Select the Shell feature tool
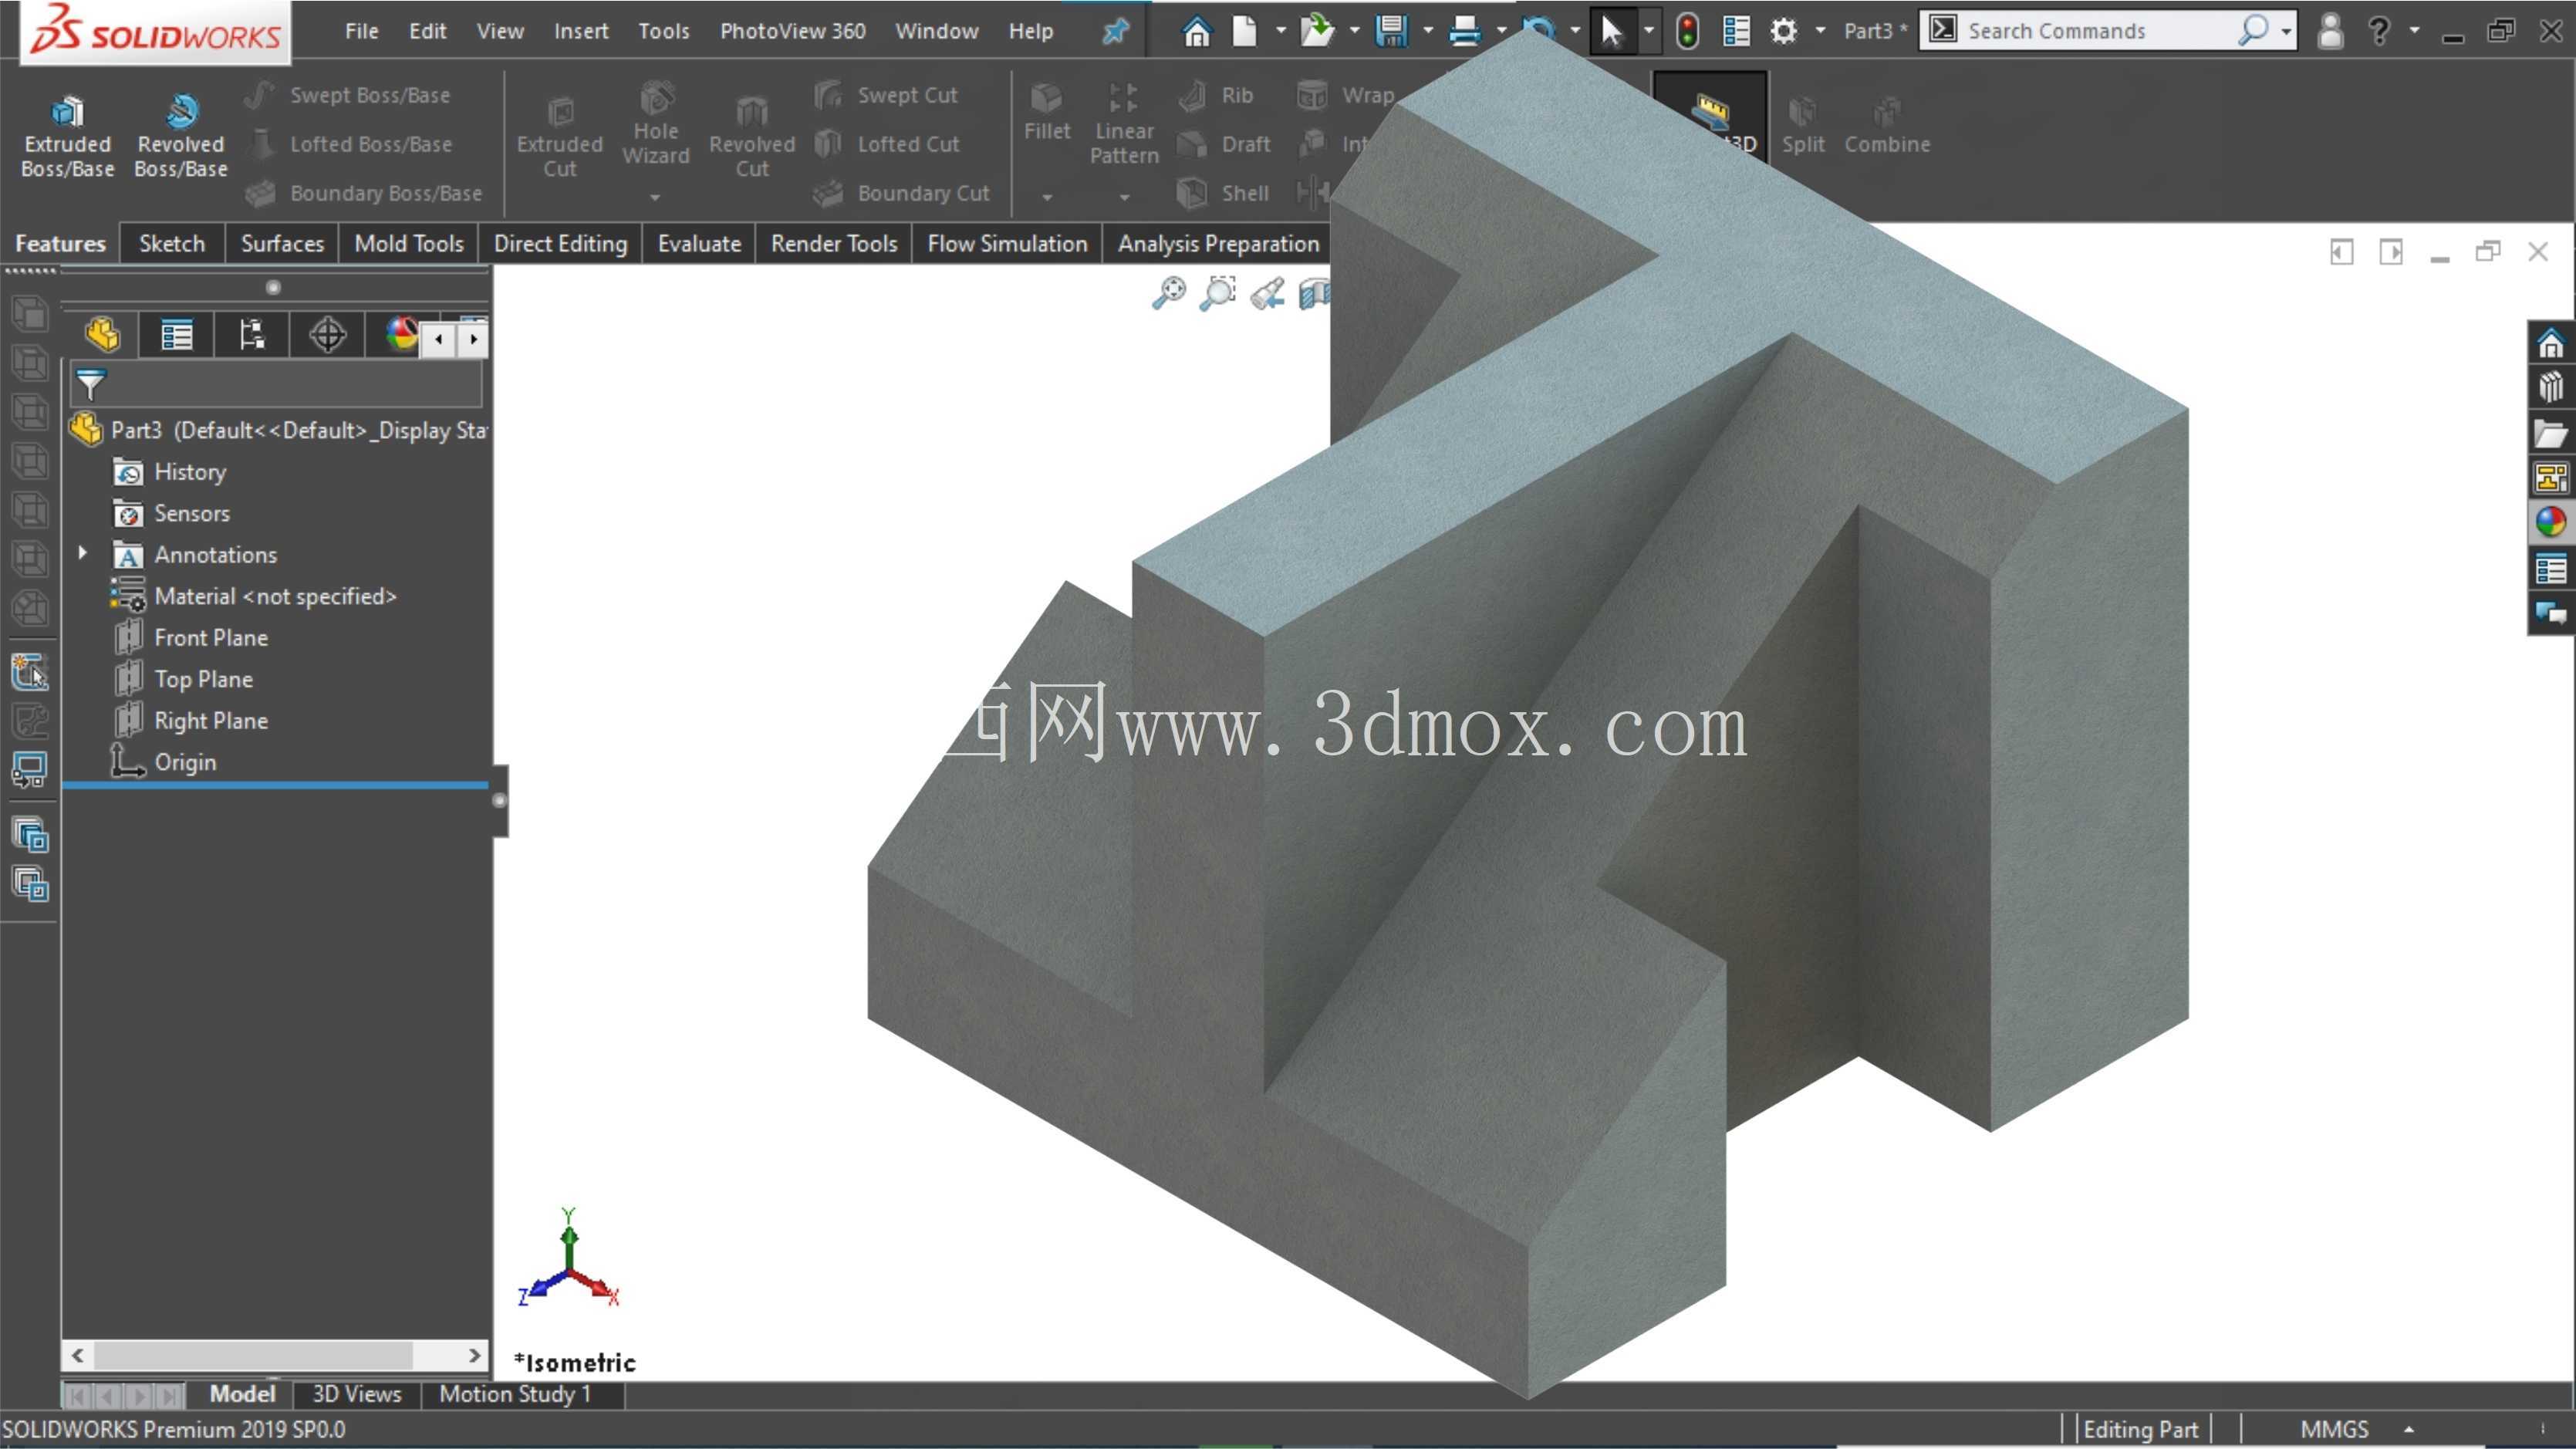The height and width of the screenshot is (1449, 2576). pyautogui.click(x=1223, y=193)
